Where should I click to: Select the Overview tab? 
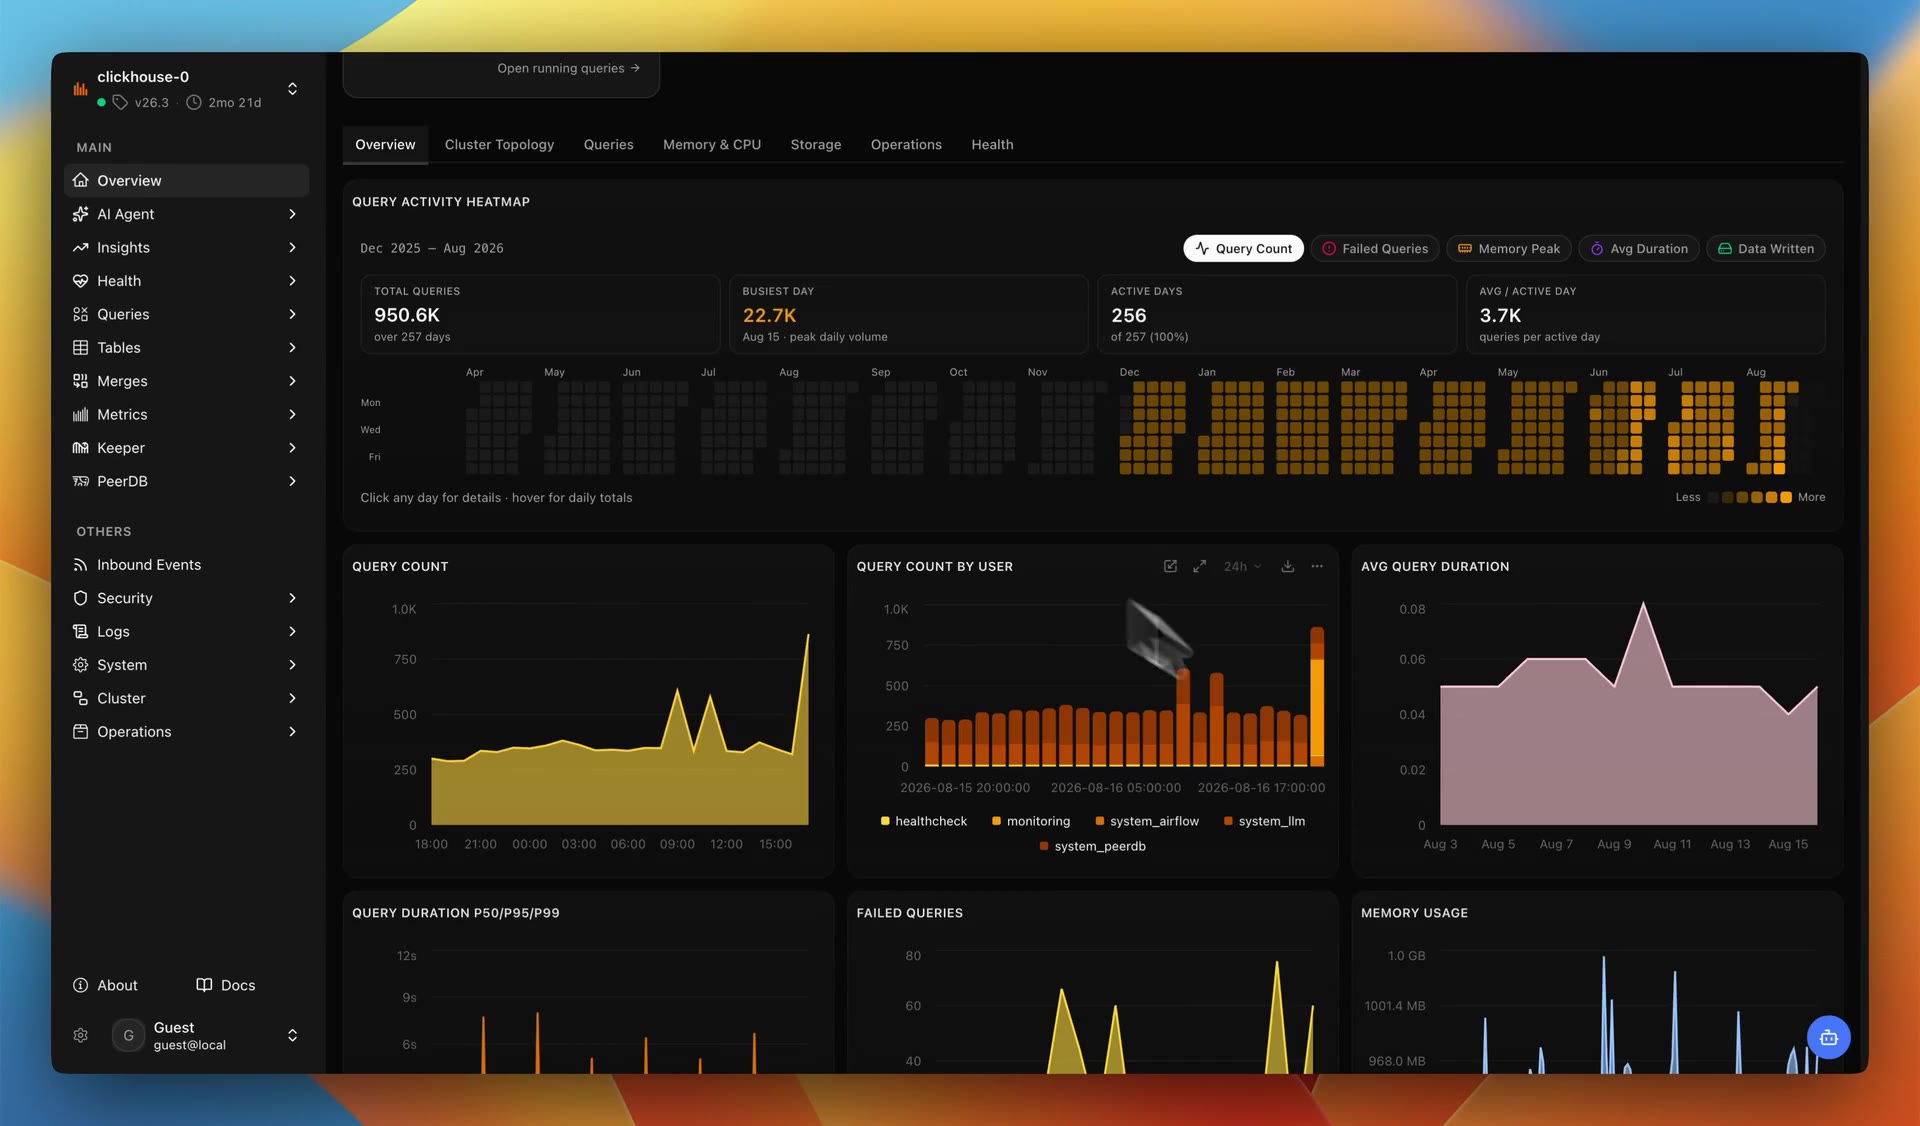click(385, 144)
